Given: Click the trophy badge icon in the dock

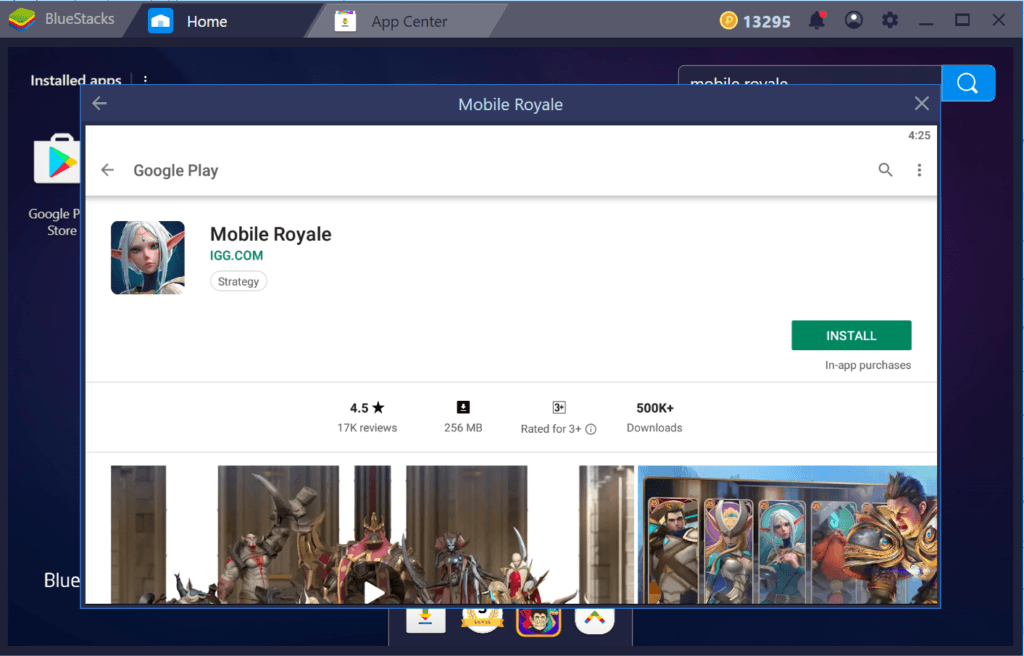Looking at the screenshot, I should click(x=481, y=618).
